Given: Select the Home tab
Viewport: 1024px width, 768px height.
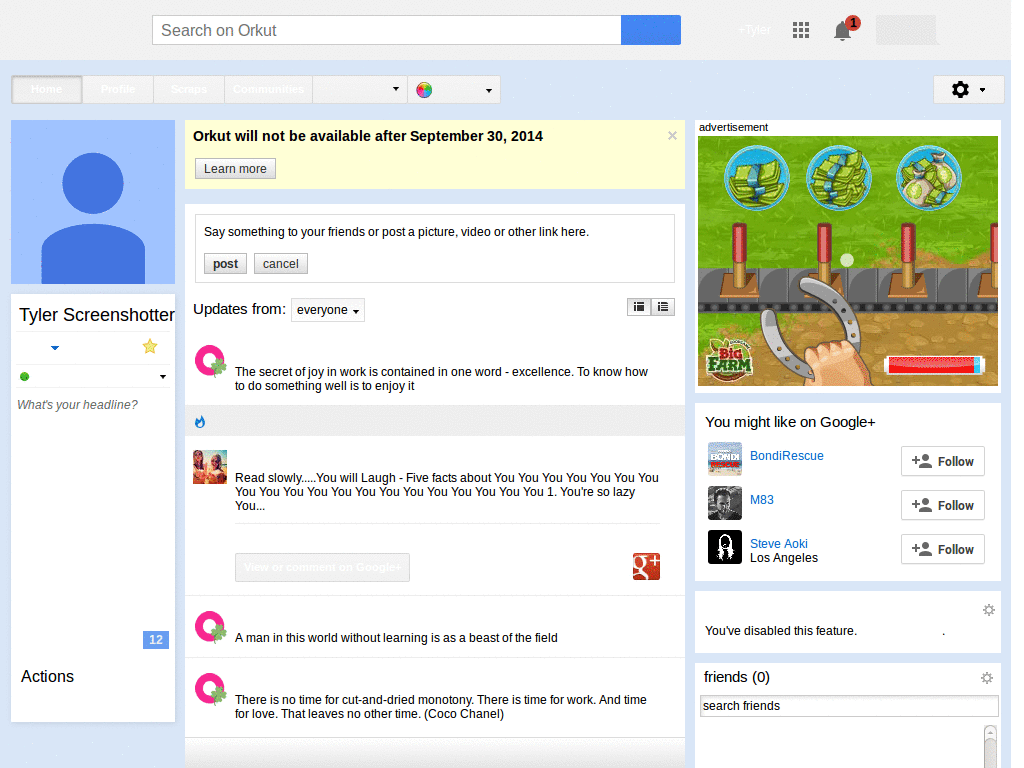Looking at the screenshot, I should pos(46,89).
